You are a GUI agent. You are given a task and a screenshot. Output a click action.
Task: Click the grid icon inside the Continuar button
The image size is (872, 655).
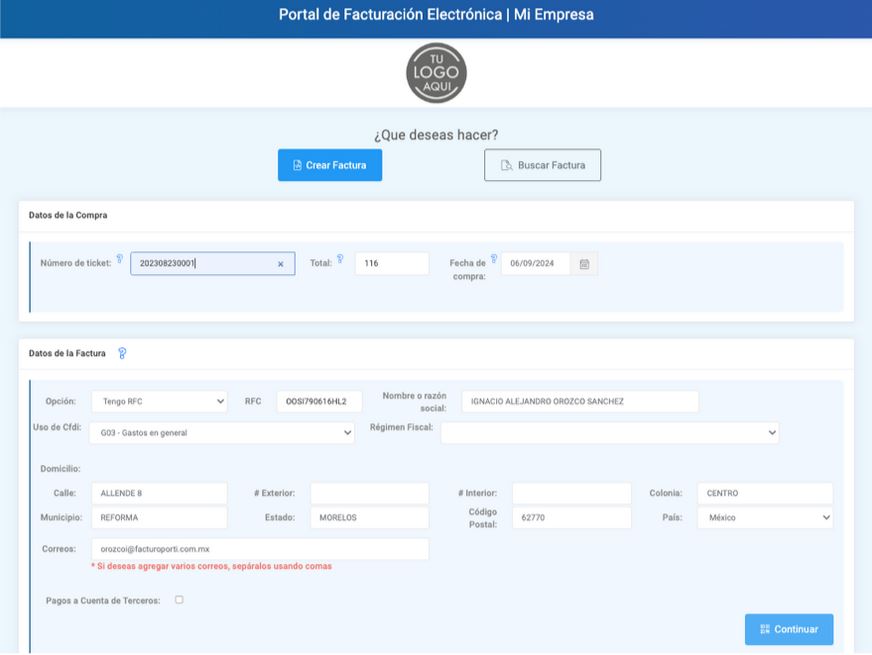pos(765,629)
